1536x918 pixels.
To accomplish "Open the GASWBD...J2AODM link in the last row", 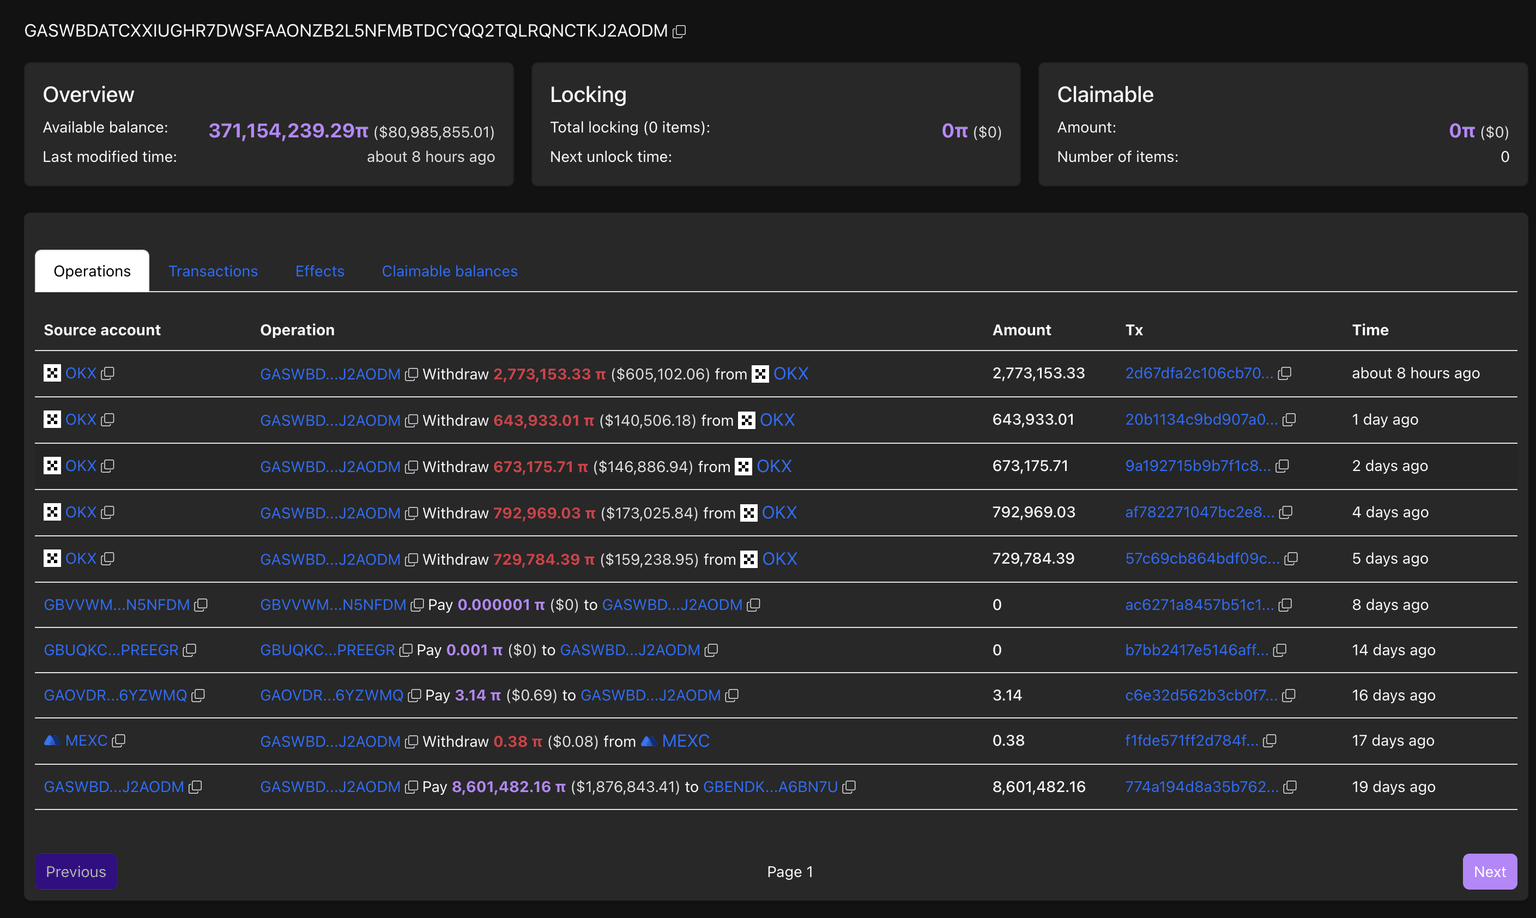I will pyautogui.click(x=330, y=787).
